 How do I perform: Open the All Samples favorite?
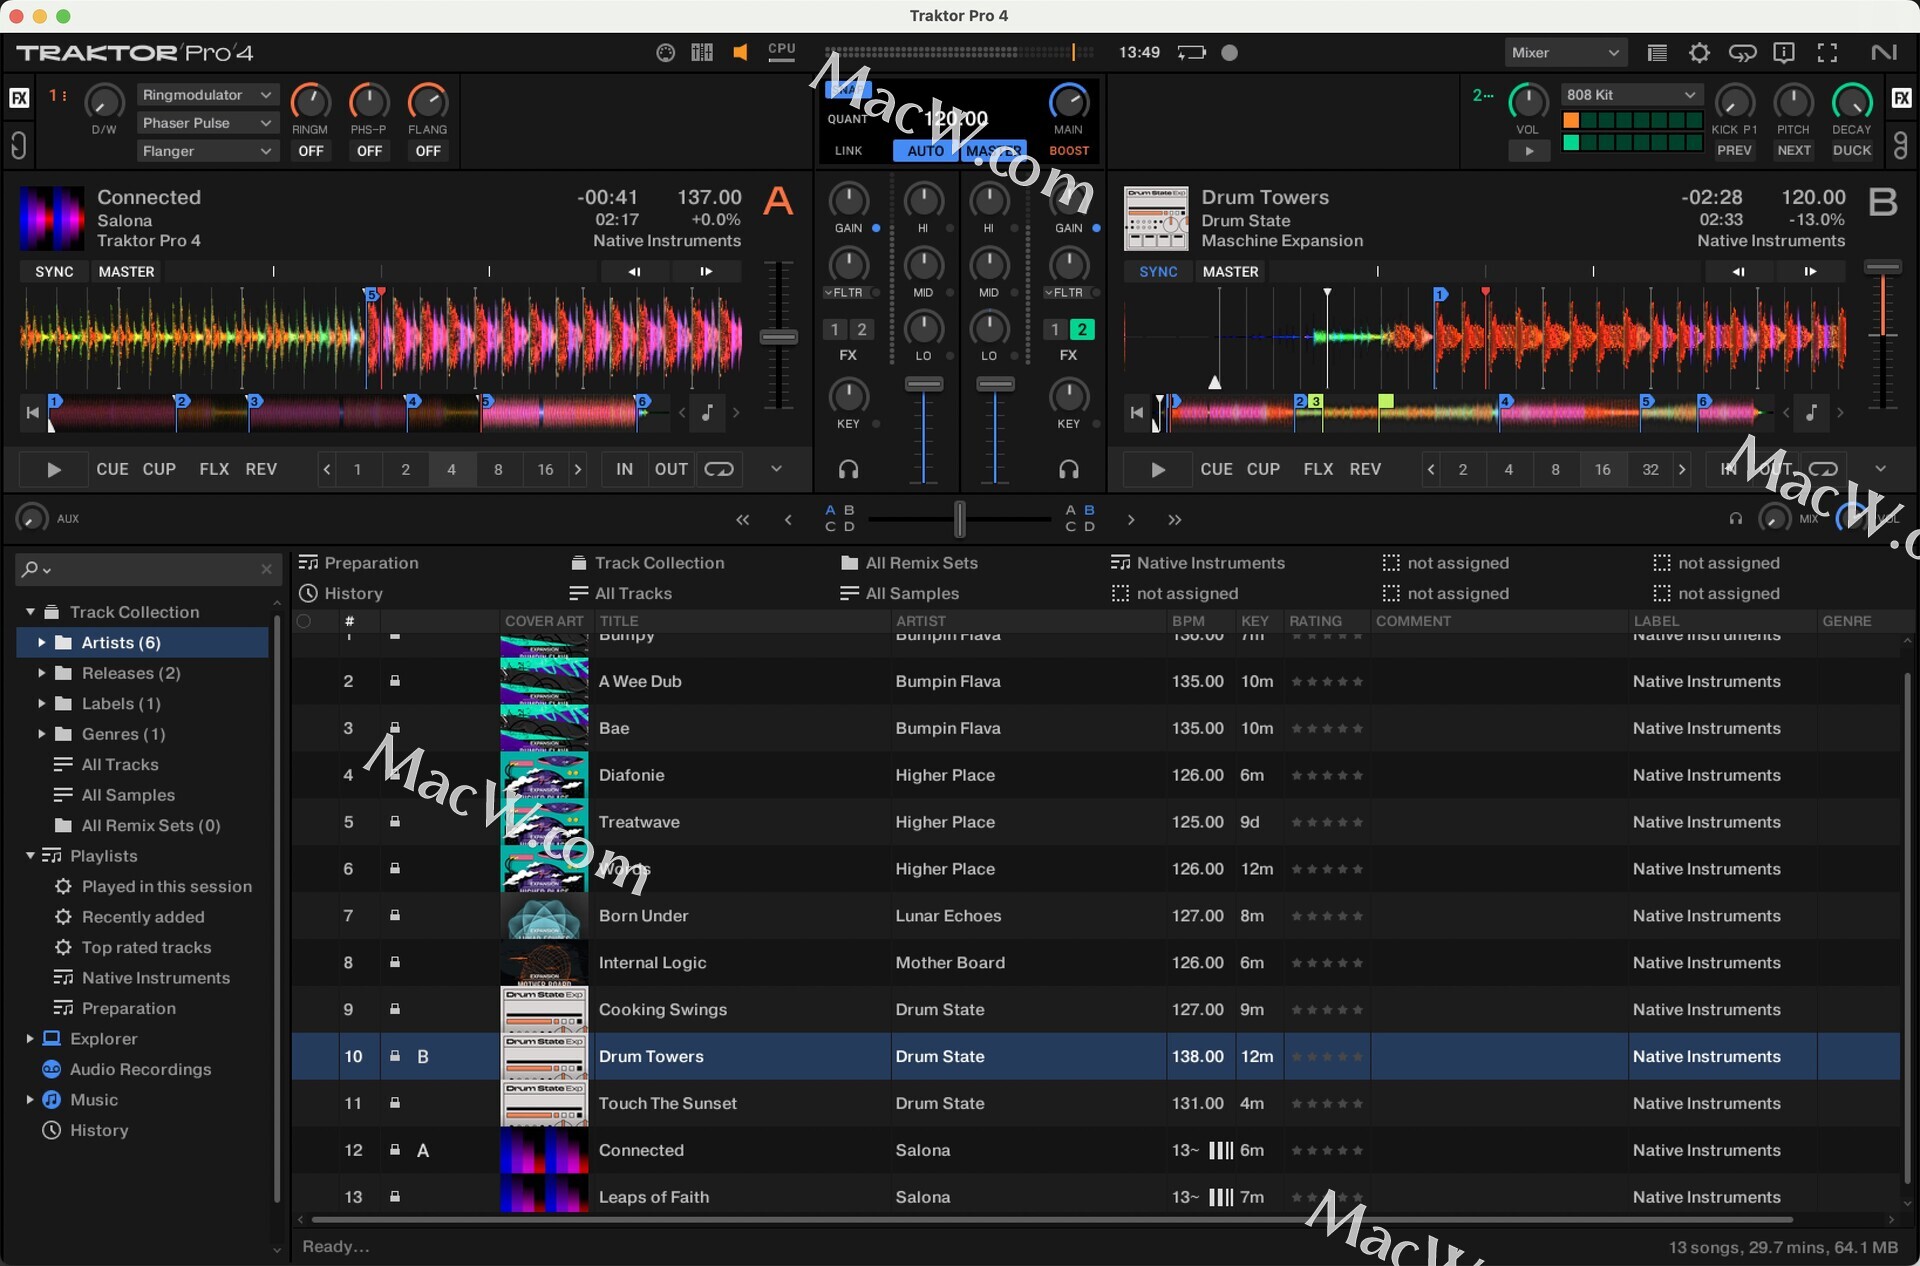(899, 593)
